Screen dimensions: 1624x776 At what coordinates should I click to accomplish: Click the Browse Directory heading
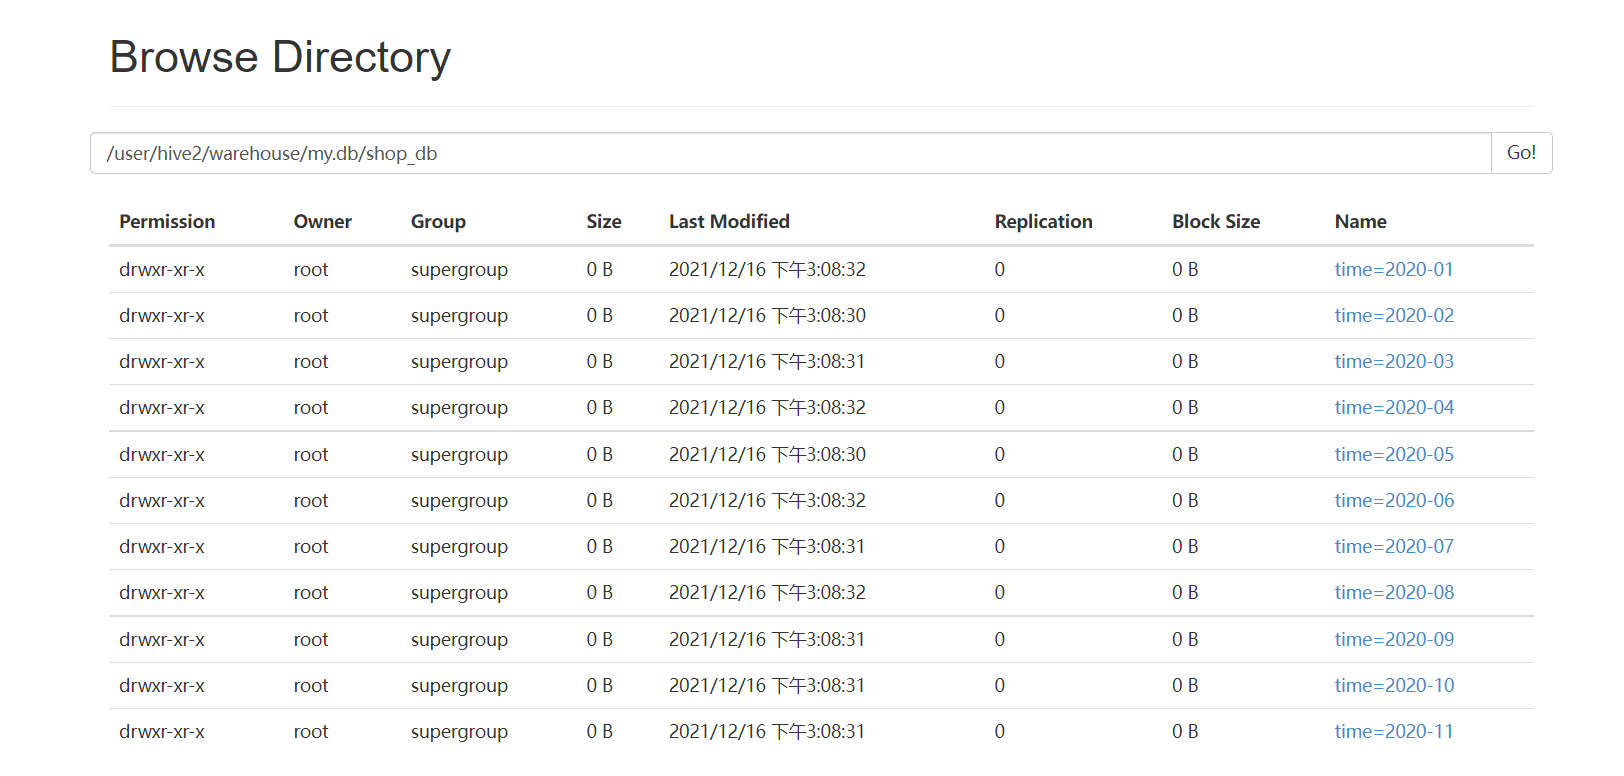pyautogui.click(x=280, y=57)
